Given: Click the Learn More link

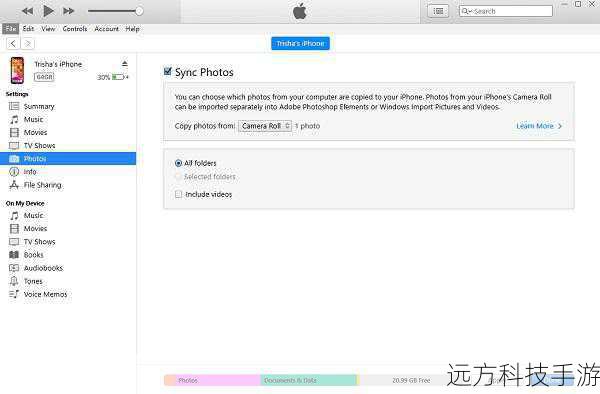Looking at the screenshot, I should click(x=539, y=126).
